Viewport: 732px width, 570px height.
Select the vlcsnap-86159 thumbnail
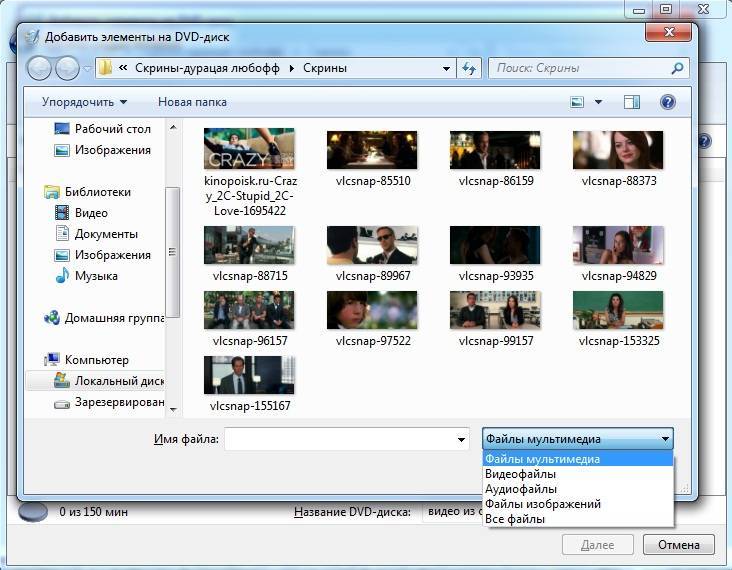pyautogui.click(x=495, y=150)
